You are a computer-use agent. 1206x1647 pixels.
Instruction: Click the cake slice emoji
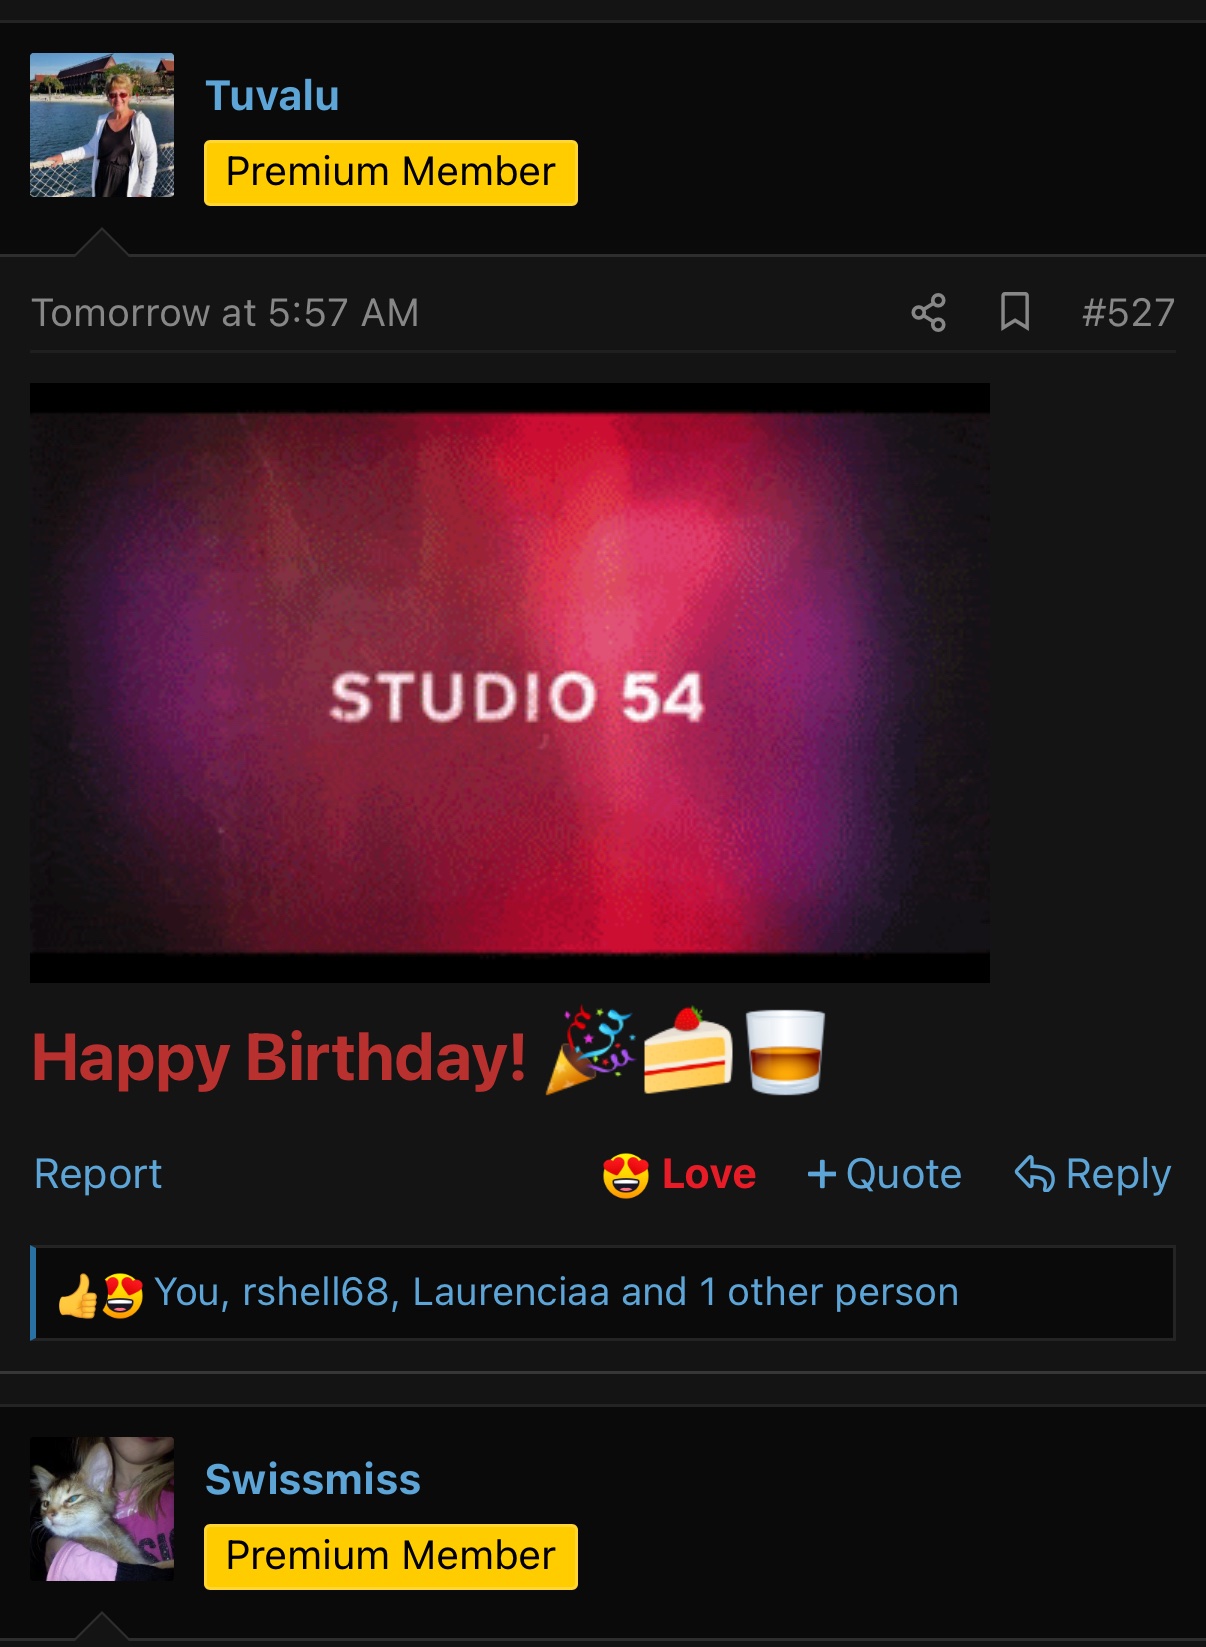[687, 1051]
